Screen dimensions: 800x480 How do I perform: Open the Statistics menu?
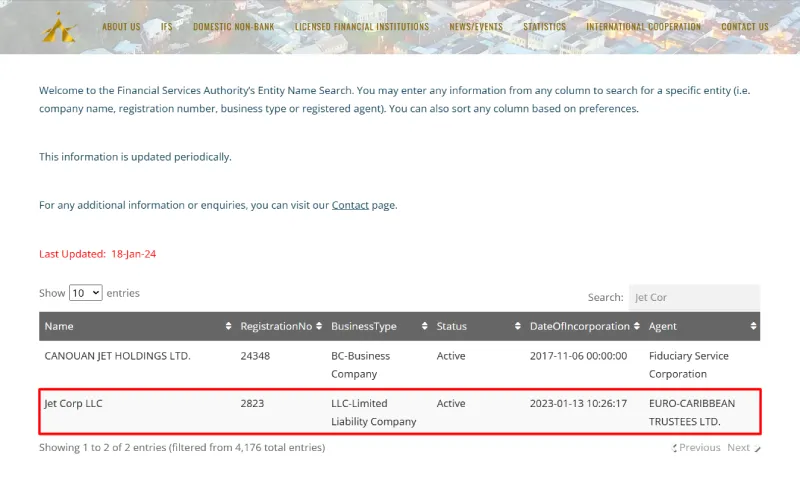click(x=544, y=27)
